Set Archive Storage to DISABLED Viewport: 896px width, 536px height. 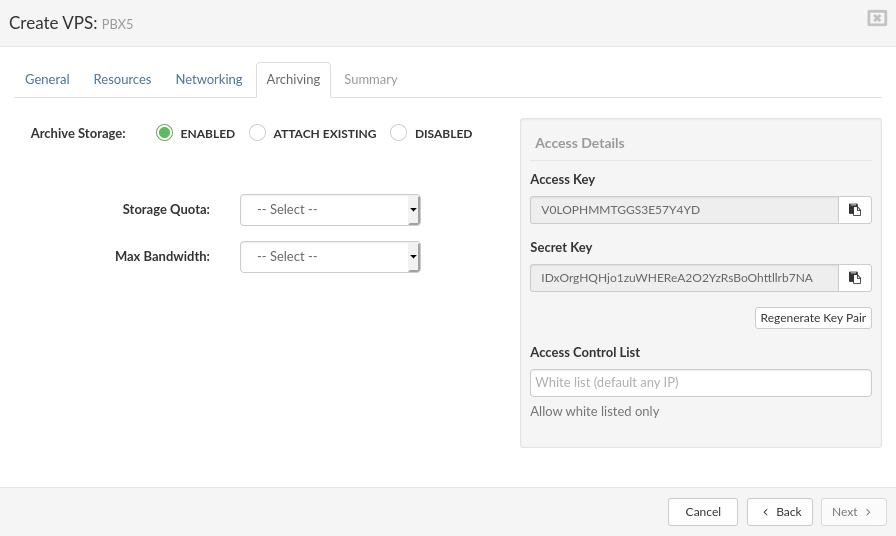click(x=398, y=133)
